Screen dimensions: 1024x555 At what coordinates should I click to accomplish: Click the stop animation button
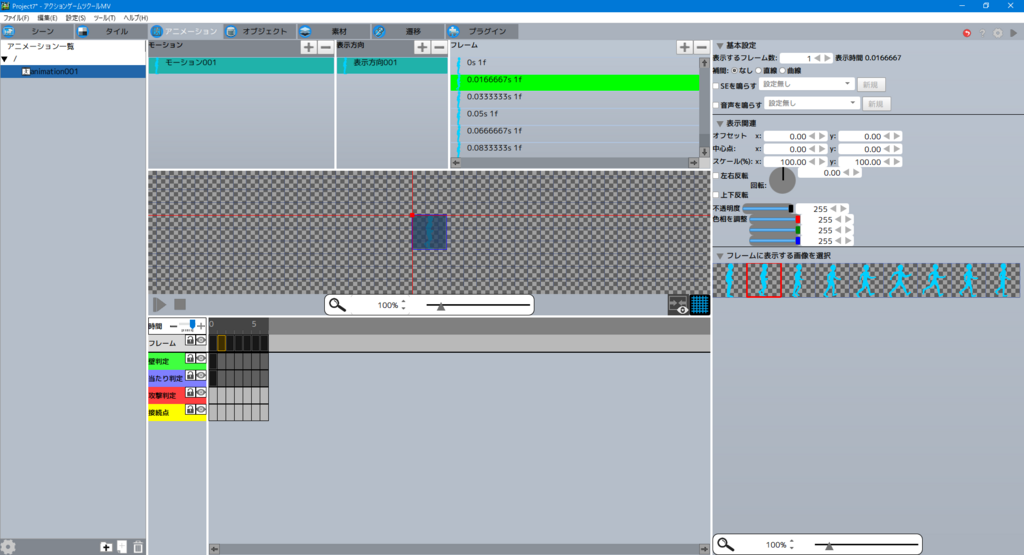[180, 305]
